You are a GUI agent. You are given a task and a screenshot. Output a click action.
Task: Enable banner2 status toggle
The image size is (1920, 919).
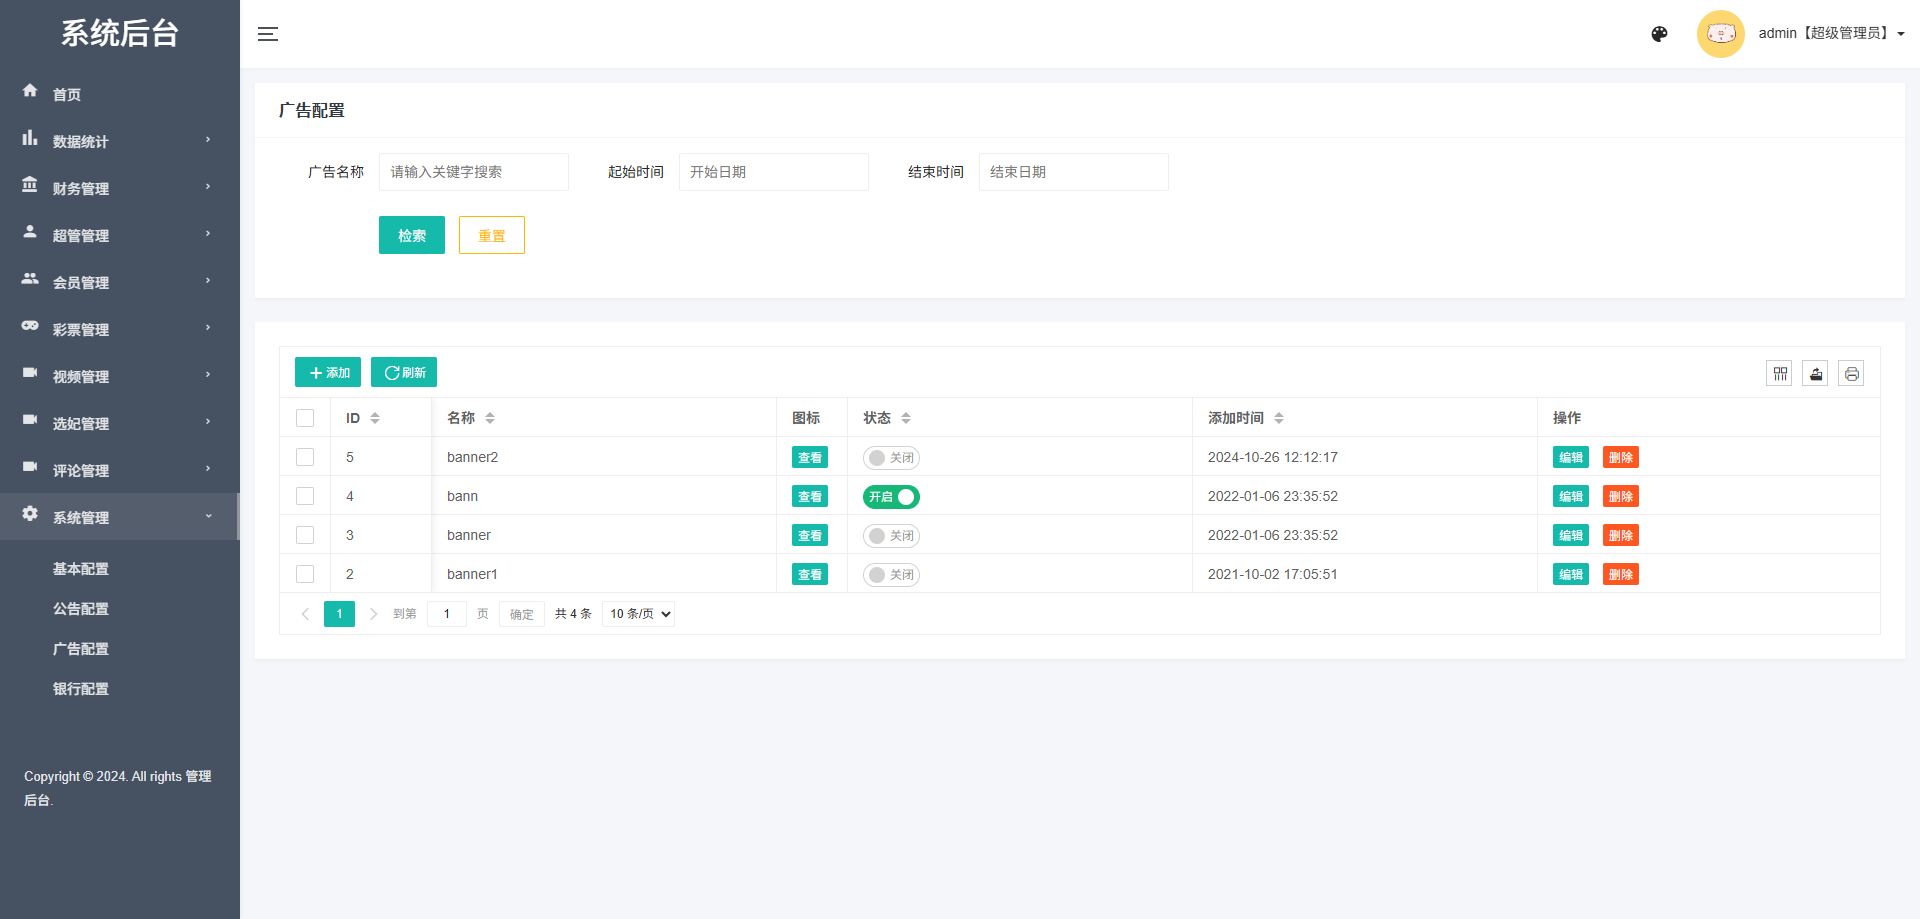[x=890, y=457]
